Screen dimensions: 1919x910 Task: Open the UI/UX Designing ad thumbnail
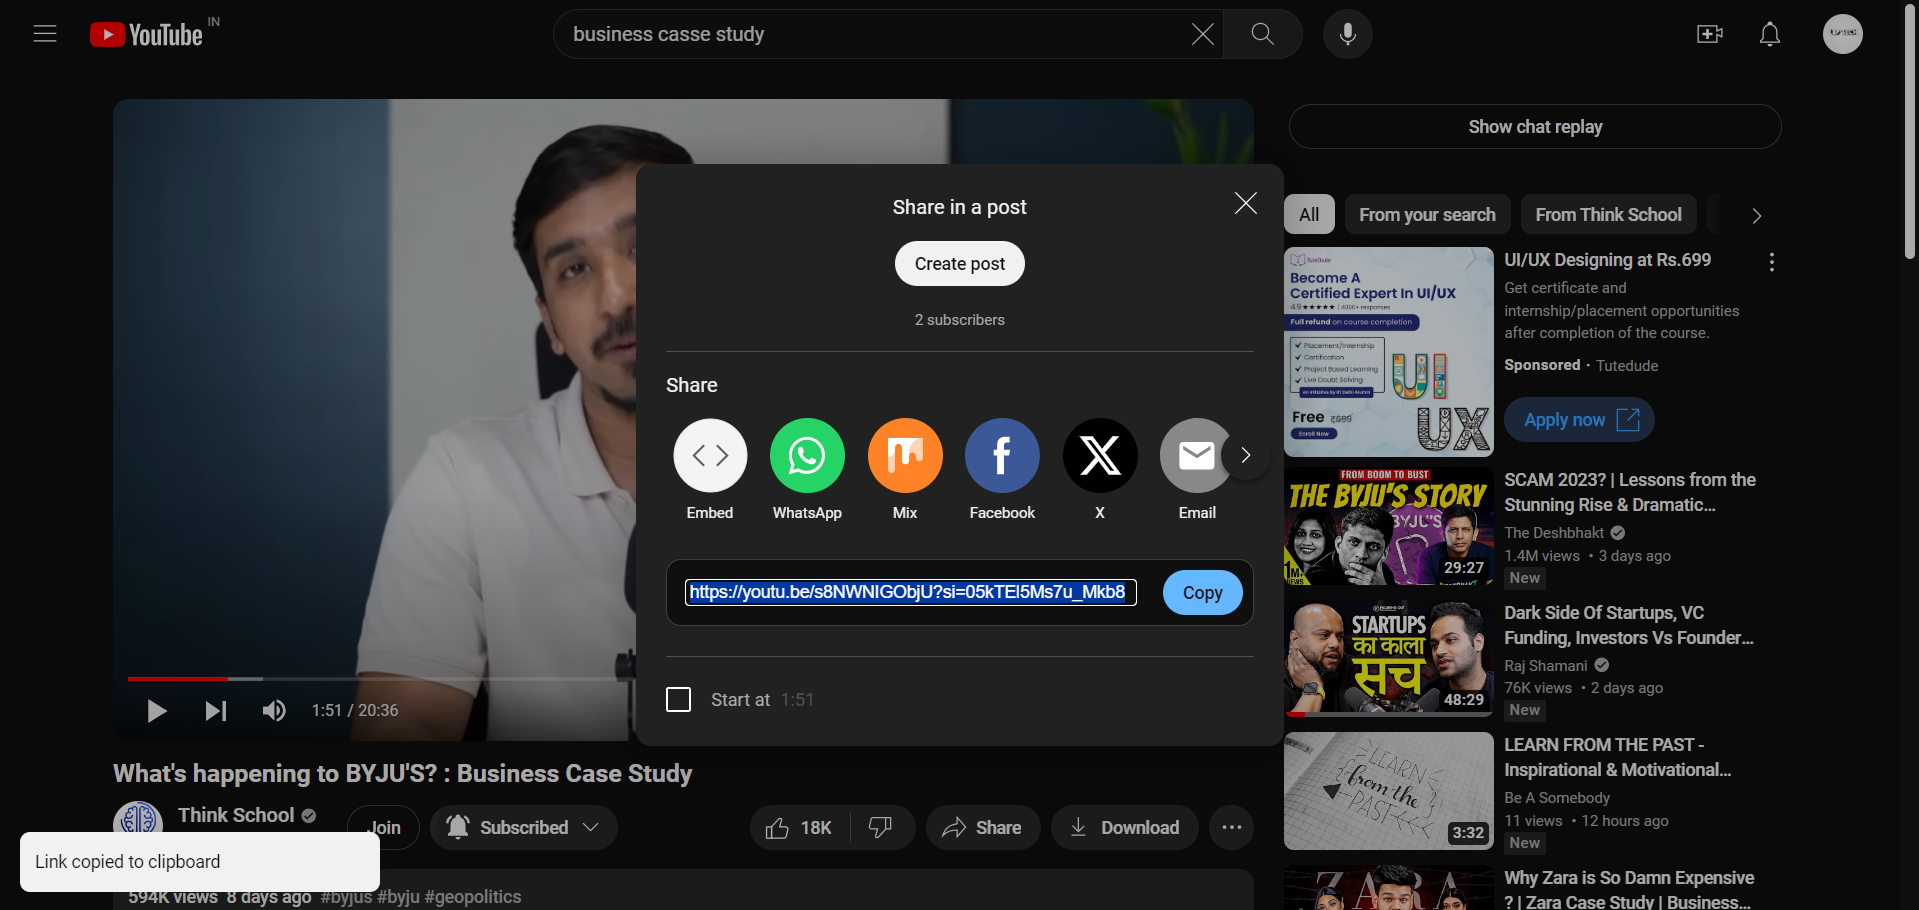(x=1389, y=352)
